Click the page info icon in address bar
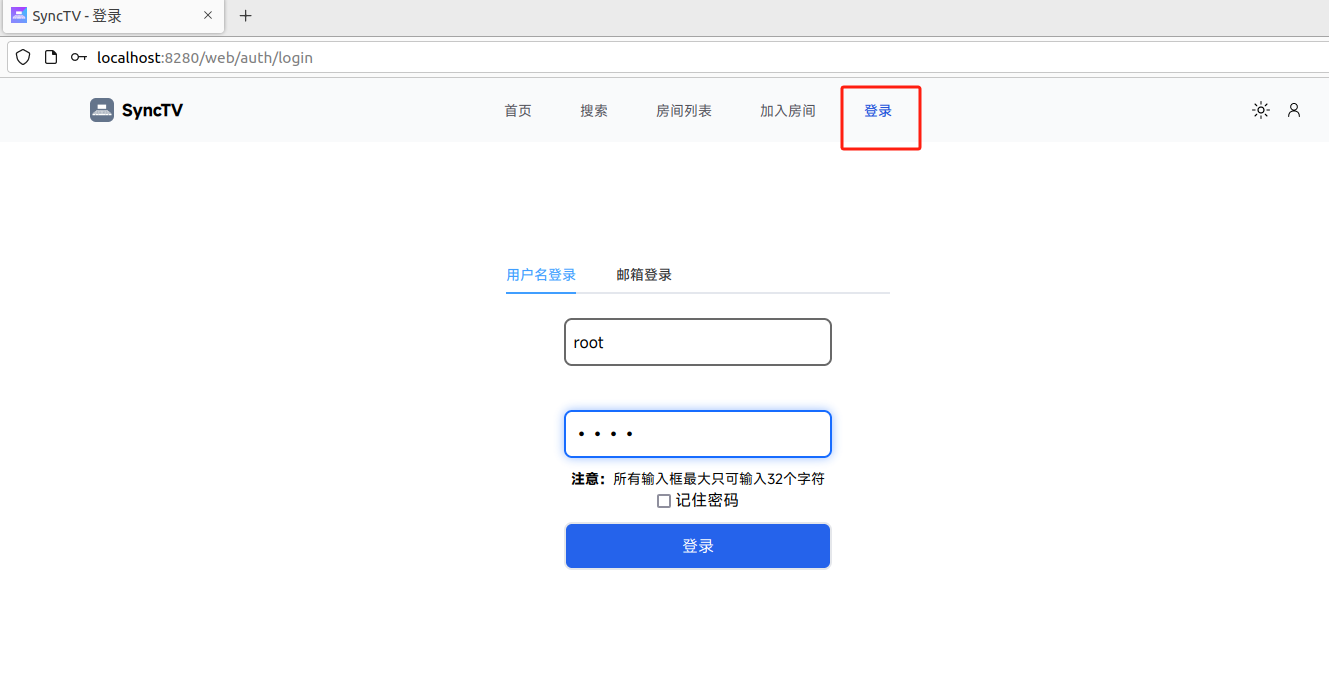Viewport: 1329px width, 700px height. pyautogui.click(x=51, y=57)
